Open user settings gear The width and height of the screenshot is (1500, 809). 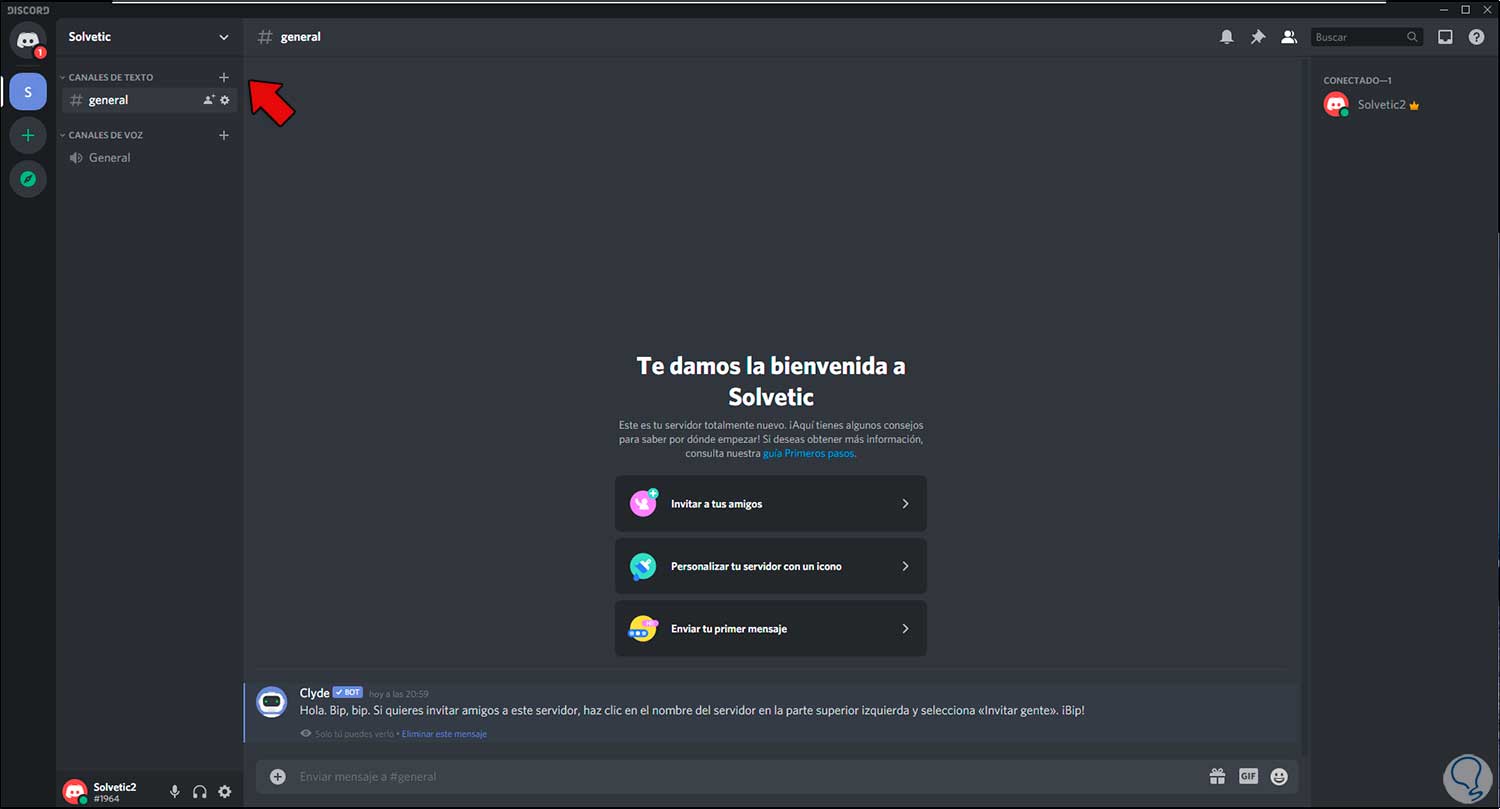coord(225,792)
